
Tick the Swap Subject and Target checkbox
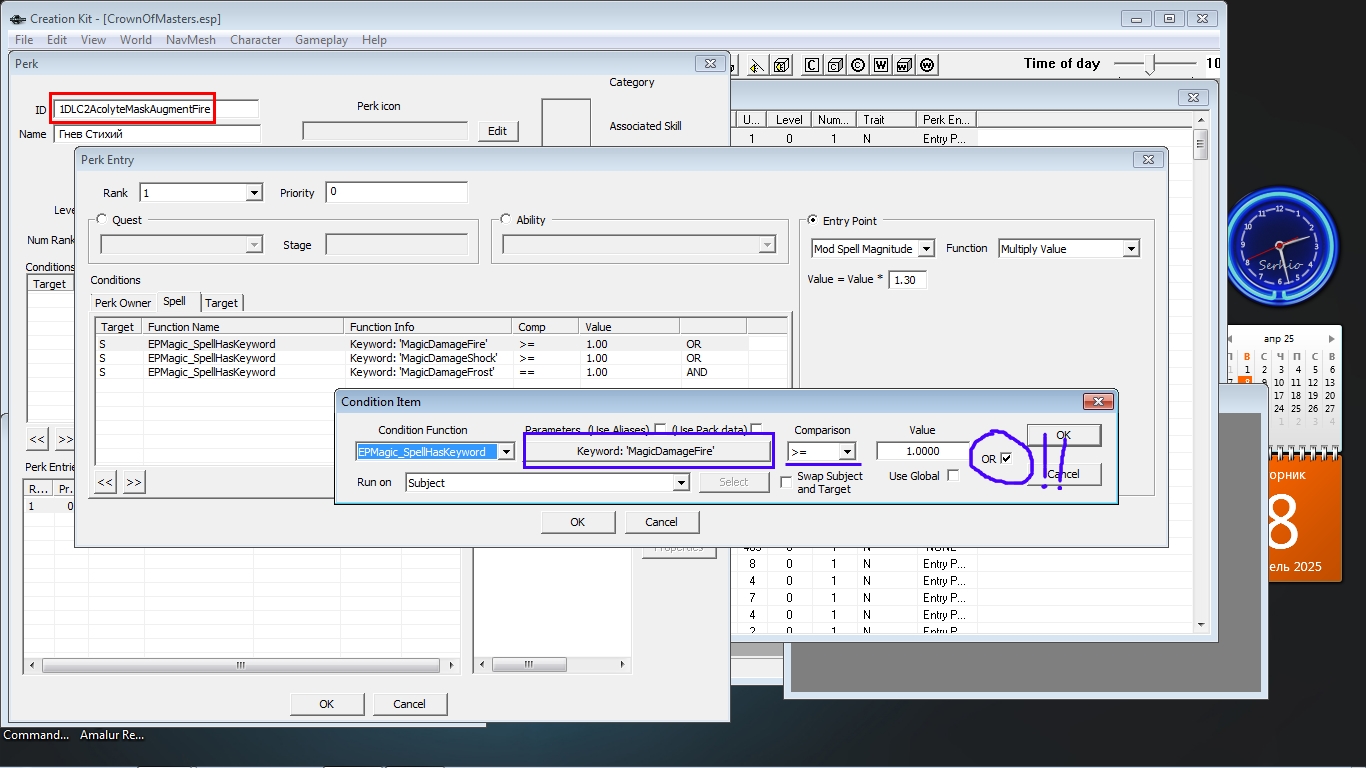pyautogui.click(x=786, y=482)
